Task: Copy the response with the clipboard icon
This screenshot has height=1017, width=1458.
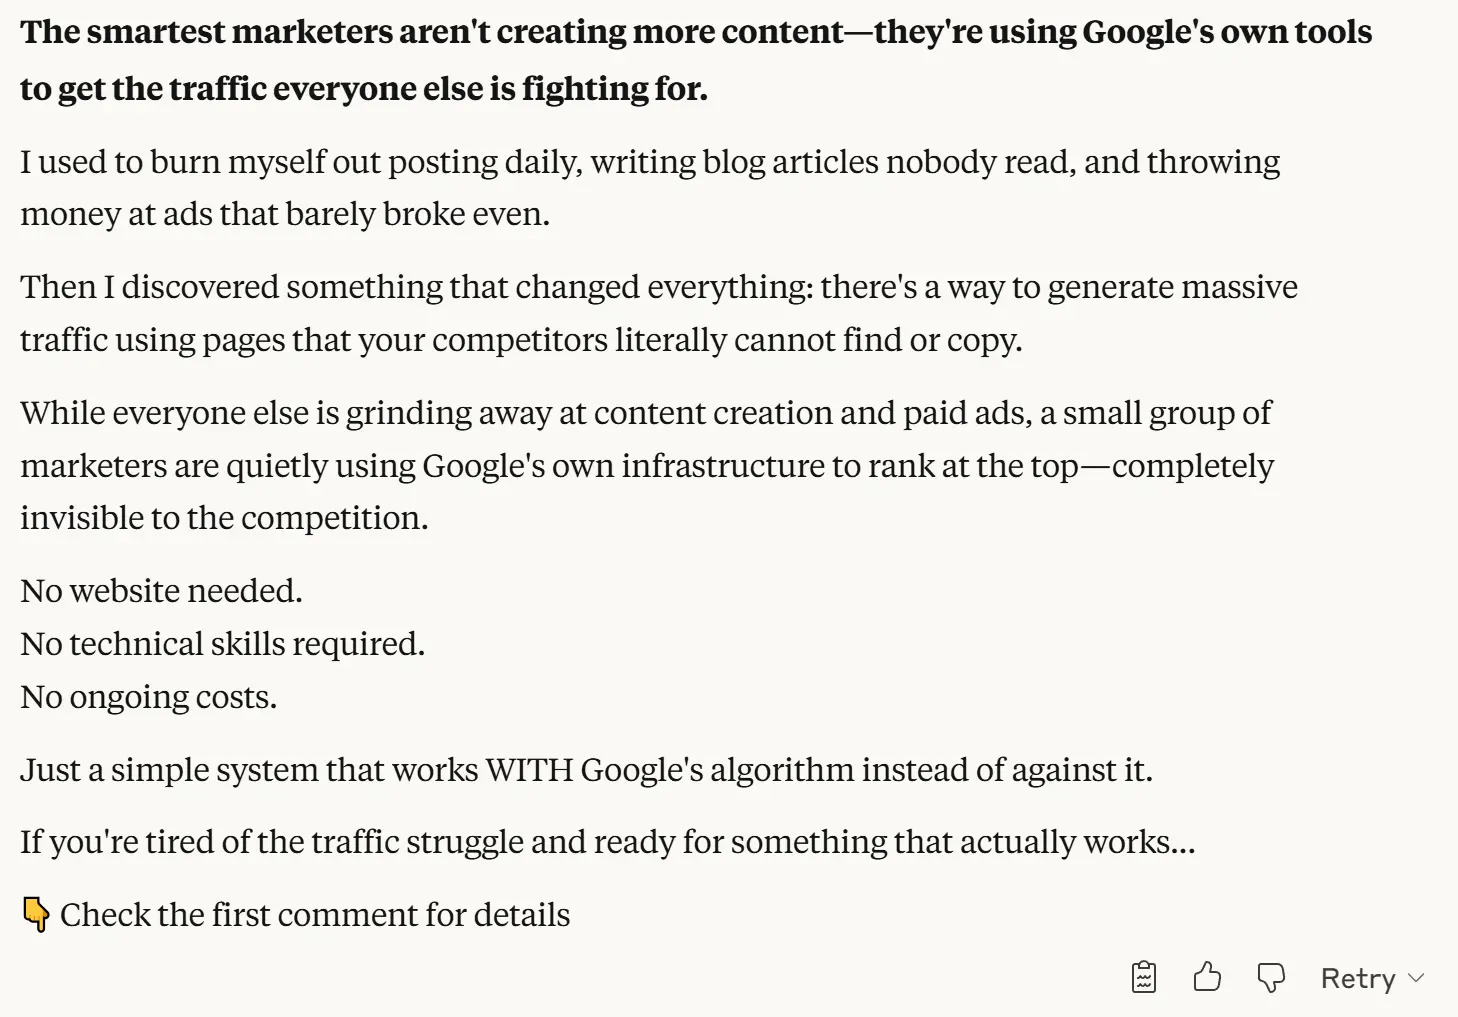Action: (1144, 977)
